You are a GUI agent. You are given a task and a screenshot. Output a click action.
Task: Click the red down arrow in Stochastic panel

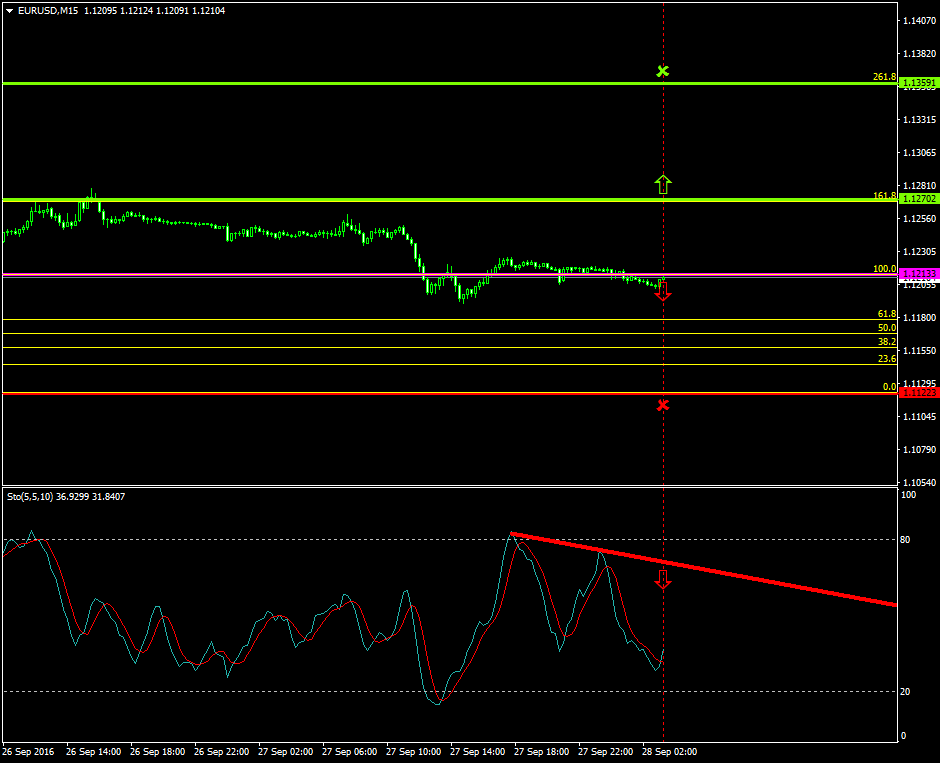(663, 578)
